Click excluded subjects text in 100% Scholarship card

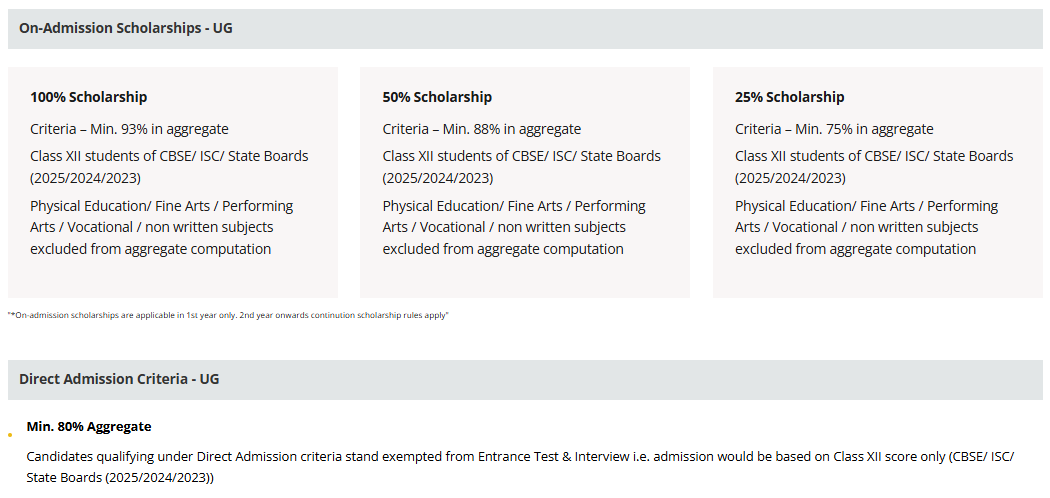pos(162,227)
